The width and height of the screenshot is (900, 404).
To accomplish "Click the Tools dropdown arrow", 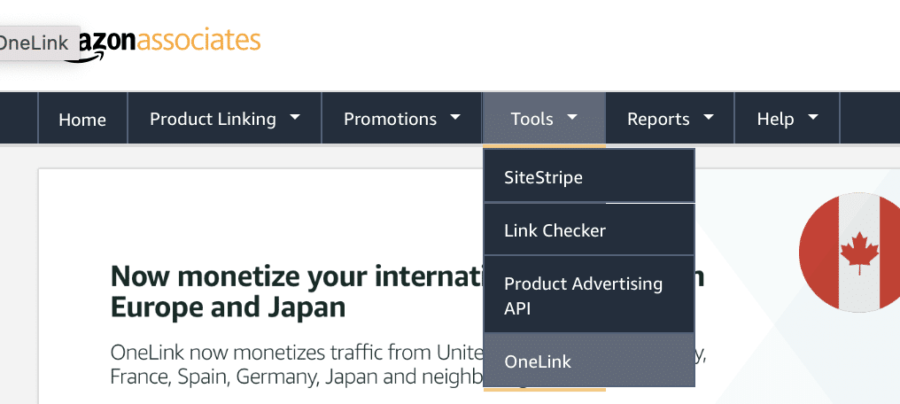I will click(x=572, y=117).
